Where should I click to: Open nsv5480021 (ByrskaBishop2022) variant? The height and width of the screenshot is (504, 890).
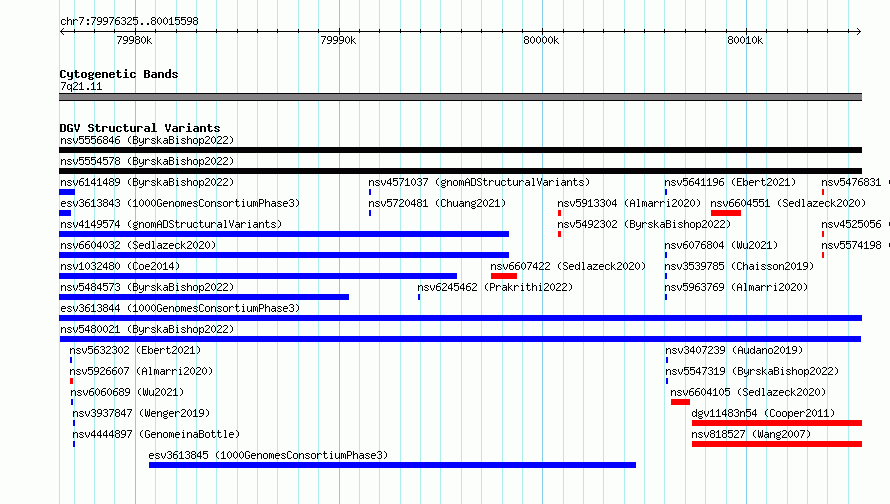point(147,329)
